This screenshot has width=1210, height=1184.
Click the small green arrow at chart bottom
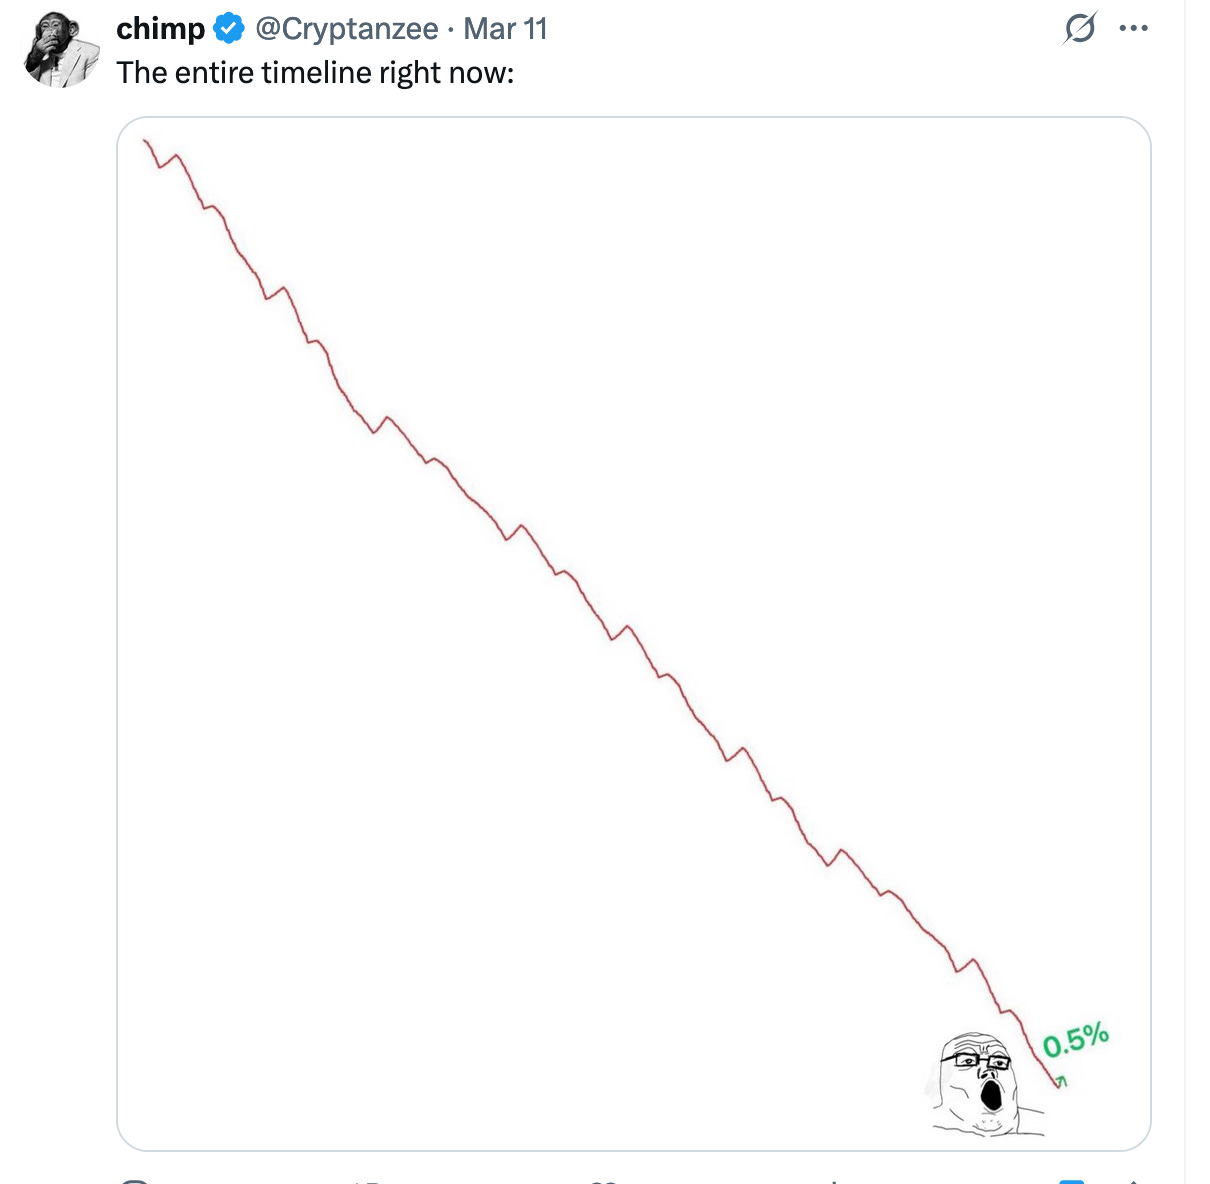point(1062,1080)
